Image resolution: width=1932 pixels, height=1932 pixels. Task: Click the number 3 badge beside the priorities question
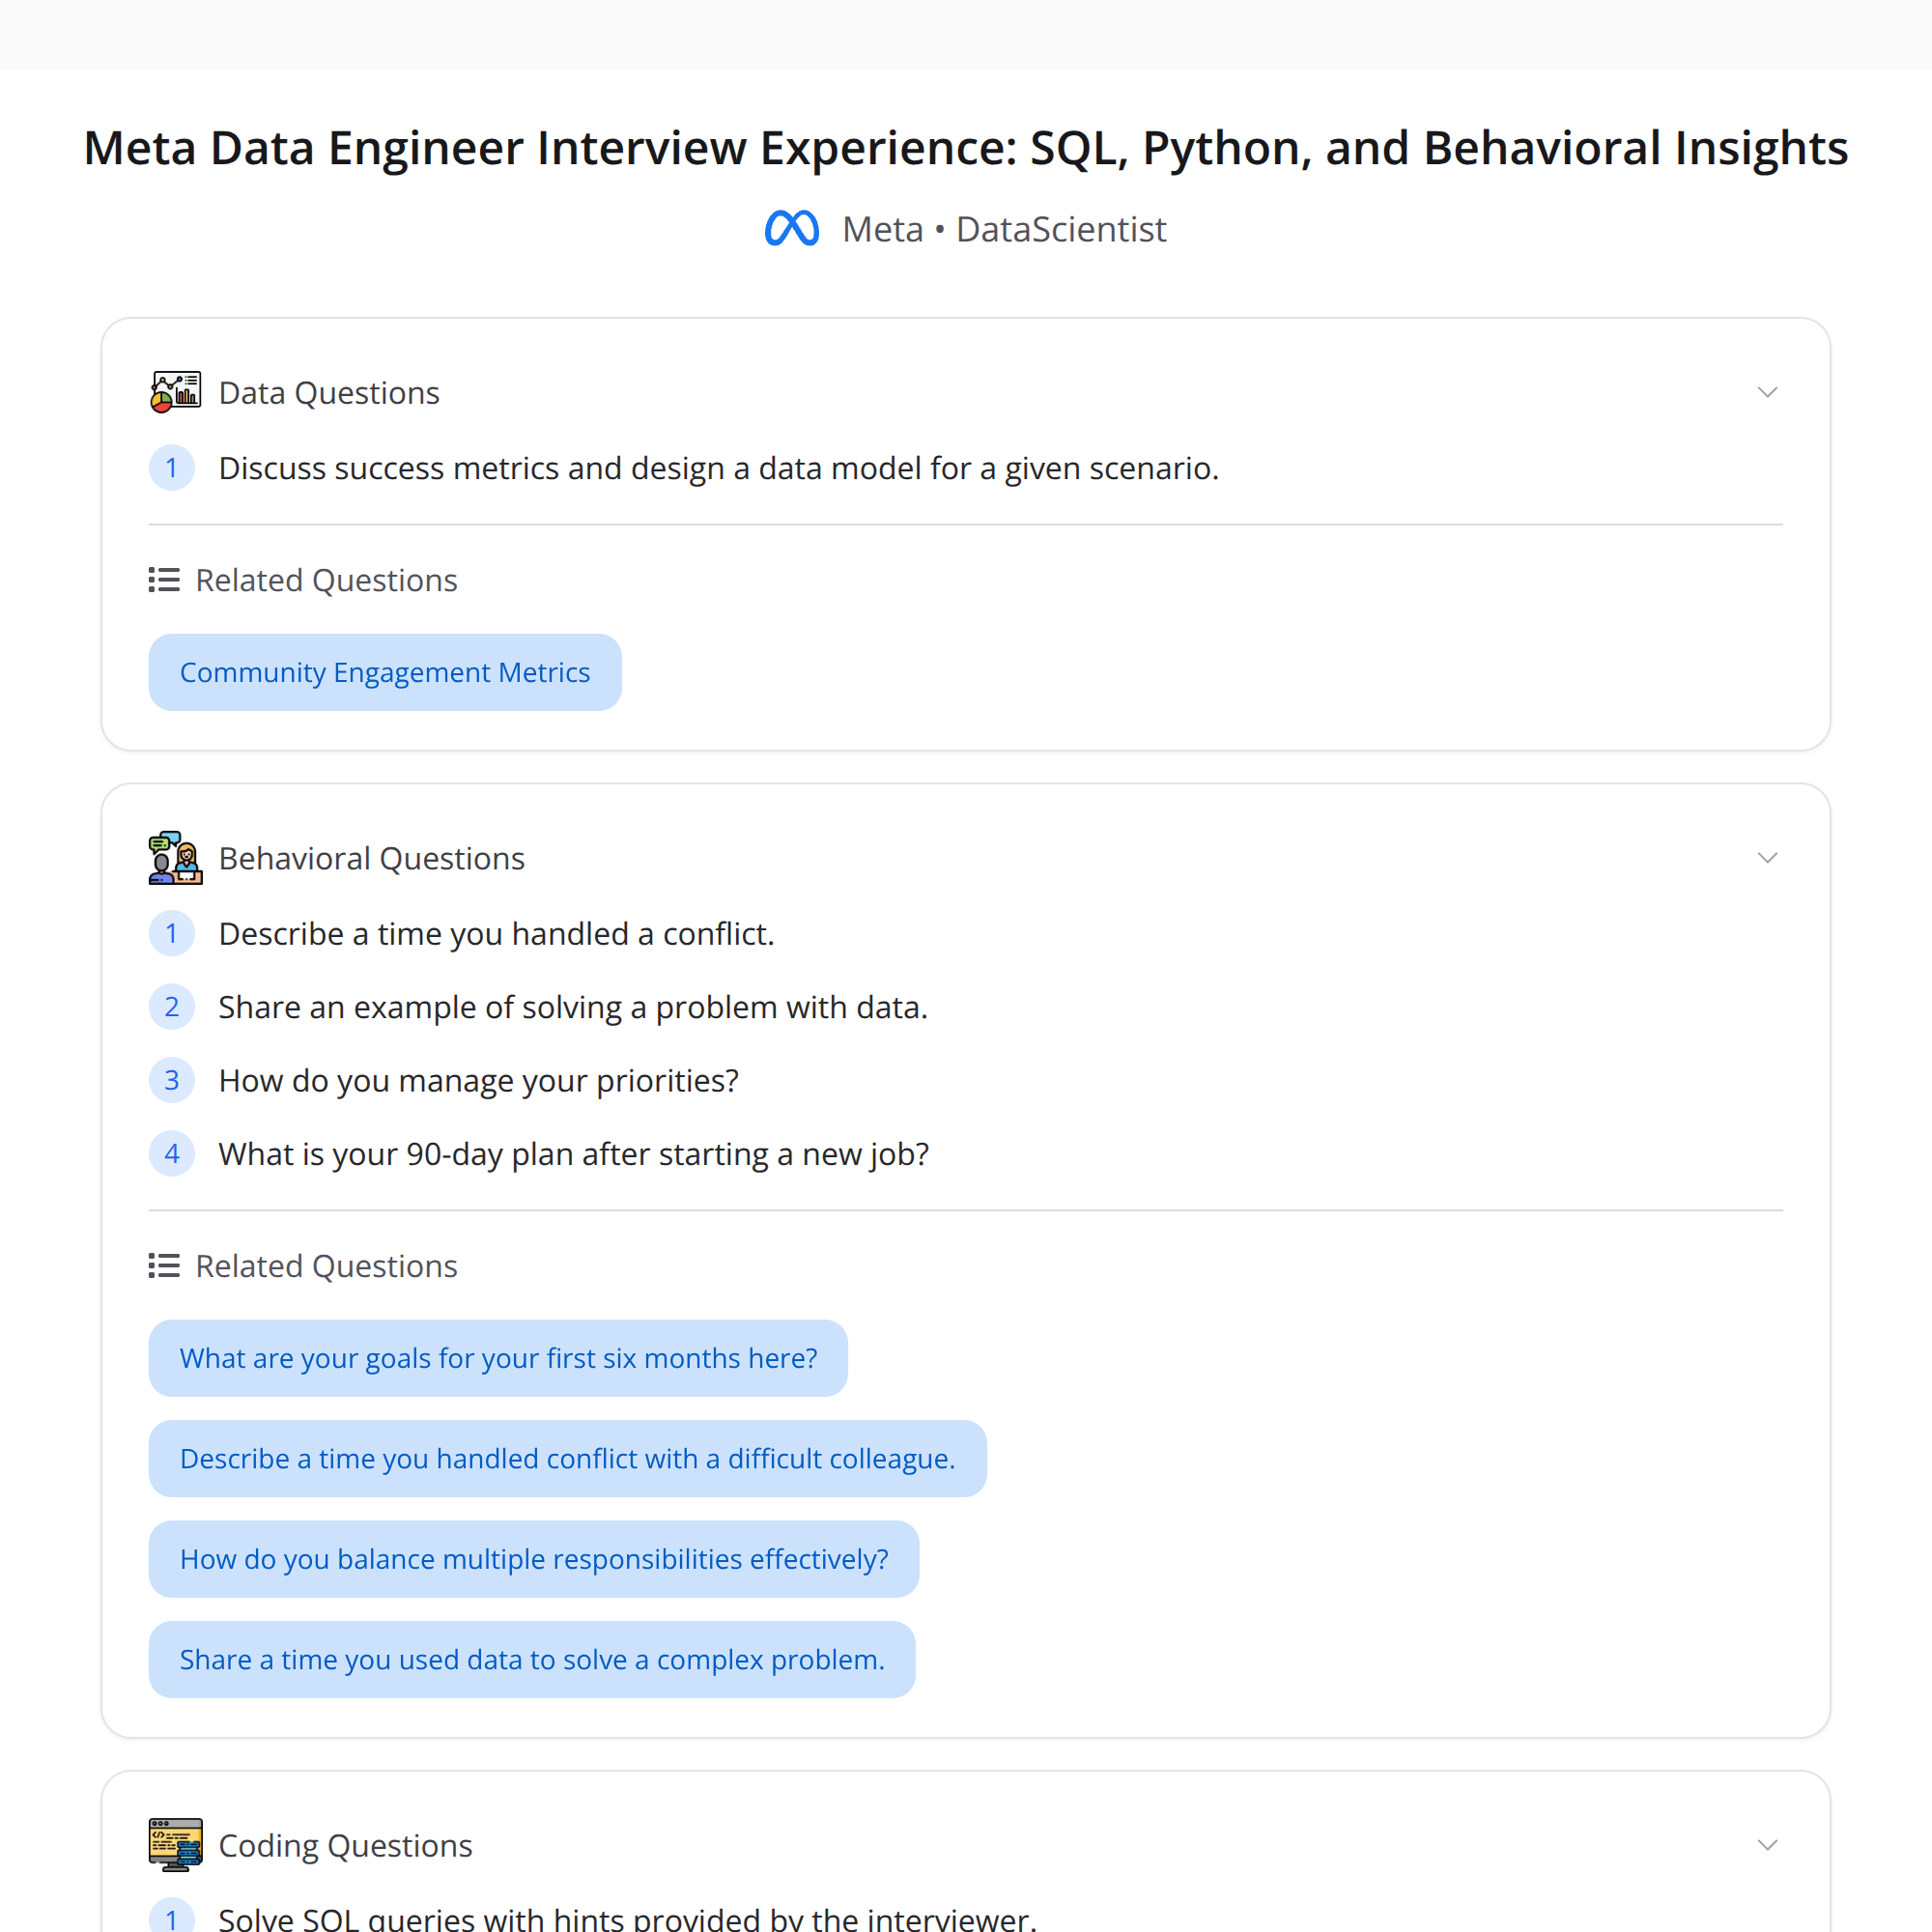[x=172, y=1080]
